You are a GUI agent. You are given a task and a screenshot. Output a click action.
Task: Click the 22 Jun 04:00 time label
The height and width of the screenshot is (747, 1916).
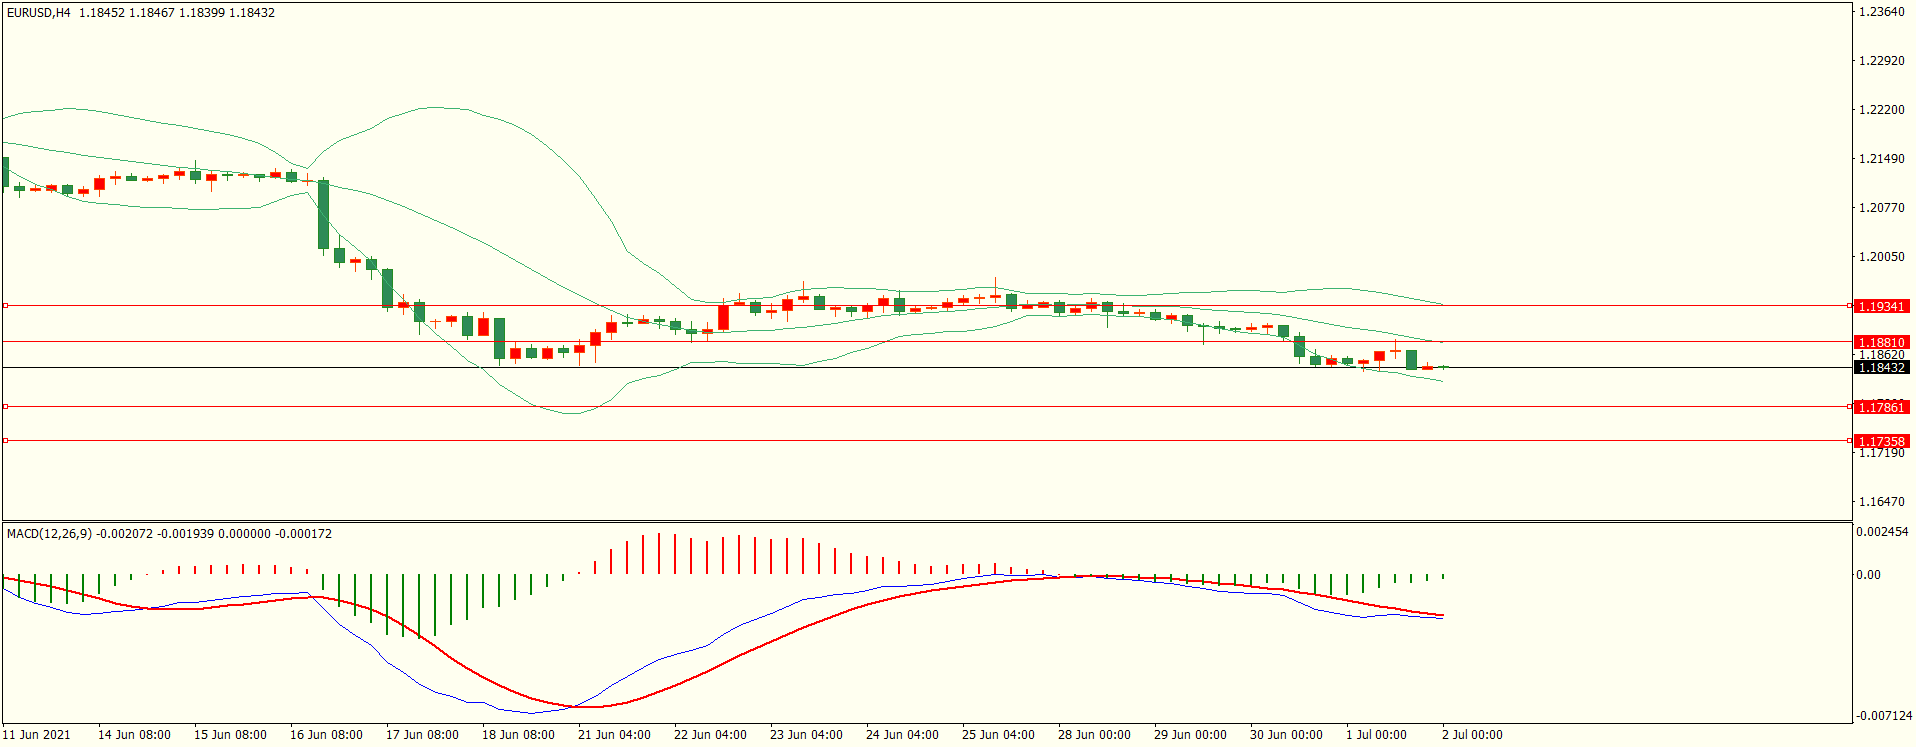[710, 735]
